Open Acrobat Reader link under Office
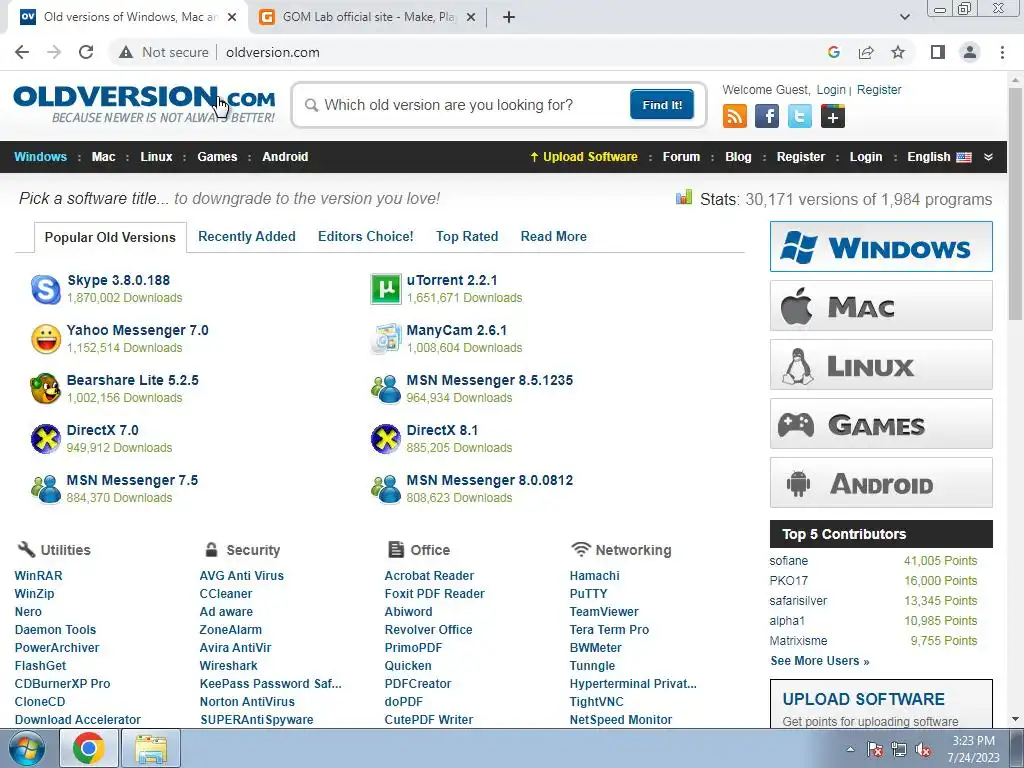The width and height of the screenshot is (1024, 768). click(x=429, y=575)
